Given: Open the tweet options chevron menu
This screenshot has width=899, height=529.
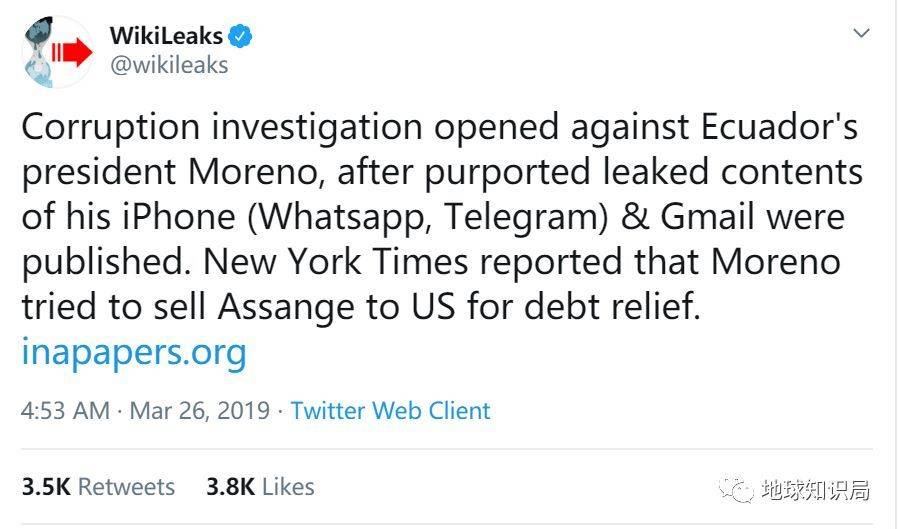Looking at the screenshot, I should pos(860,34).
